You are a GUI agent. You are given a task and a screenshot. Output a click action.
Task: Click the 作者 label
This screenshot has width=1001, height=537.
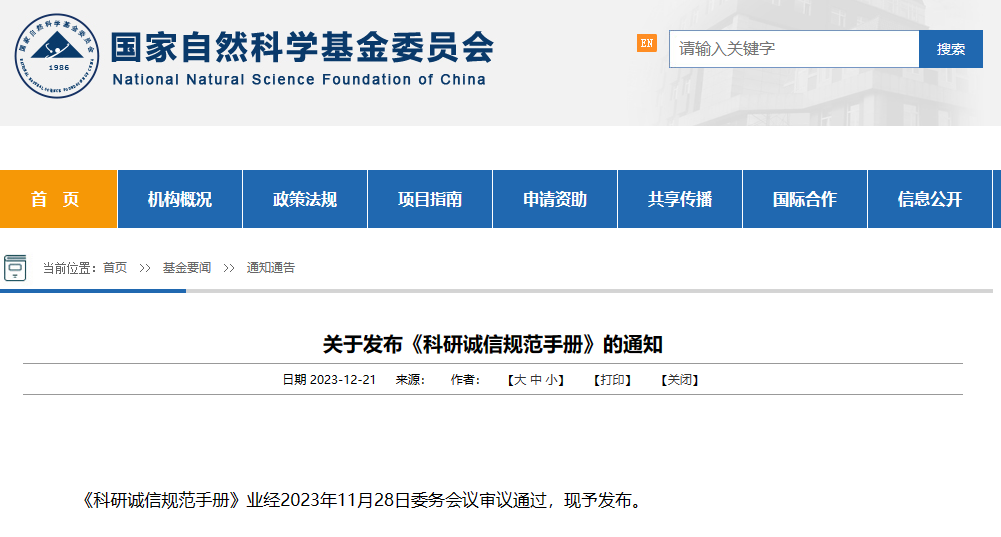(x=465, y=380)
